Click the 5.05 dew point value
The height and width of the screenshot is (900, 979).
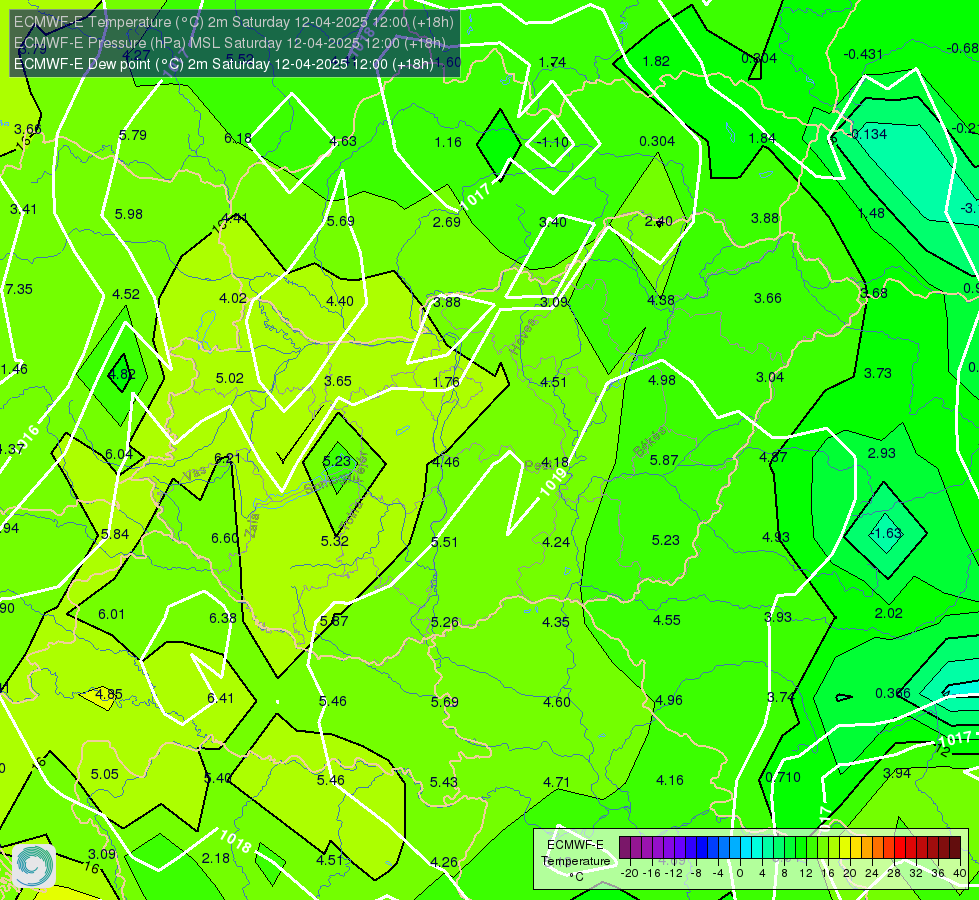point(104,774)
